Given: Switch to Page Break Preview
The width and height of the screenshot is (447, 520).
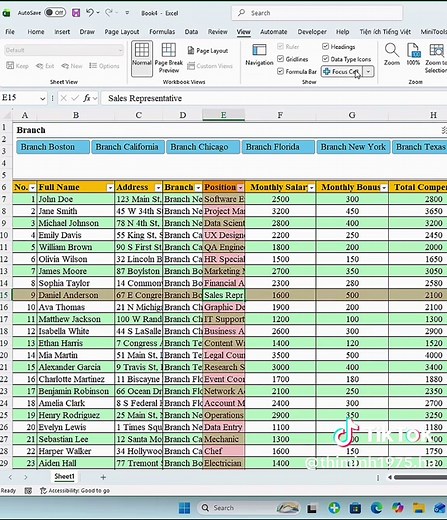Looking at the screenshot, I should tap(169, 59).
